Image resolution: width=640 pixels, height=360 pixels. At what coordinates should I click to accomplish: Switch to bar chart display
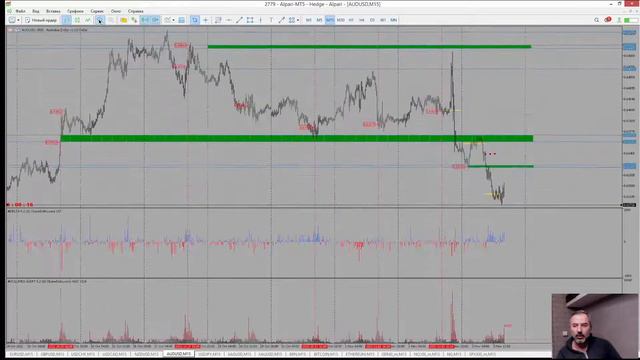tap(67, 20)
